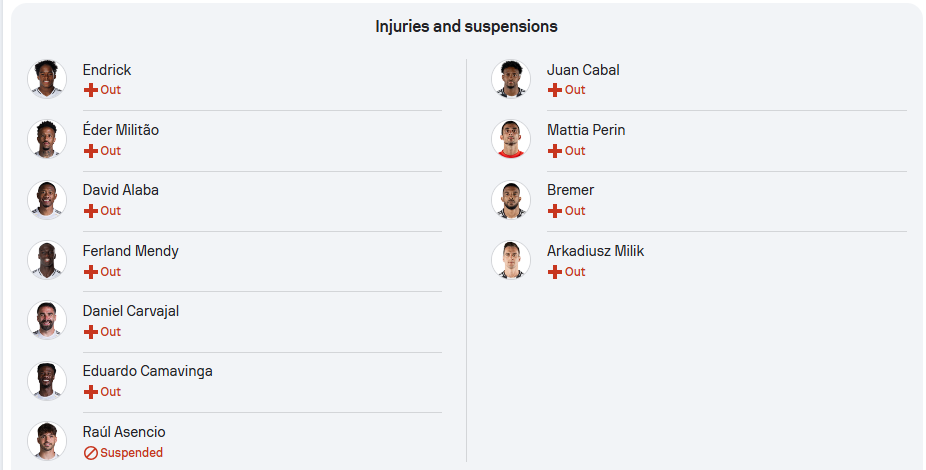Click Éder Militão's avatar image

(x=47, y=139)
